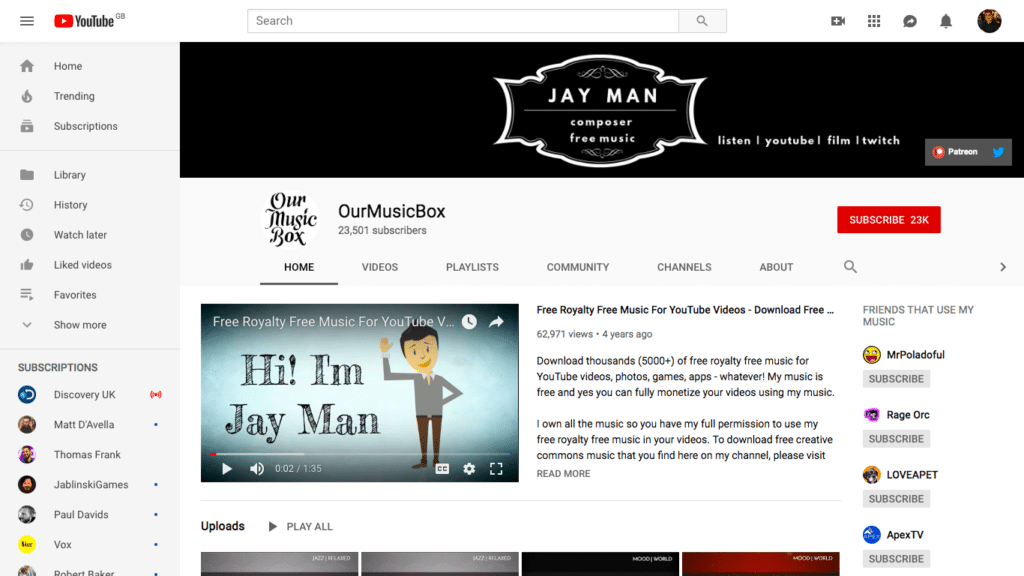Subscribe to OurMusicBox with red button

[x=889, y=220]
